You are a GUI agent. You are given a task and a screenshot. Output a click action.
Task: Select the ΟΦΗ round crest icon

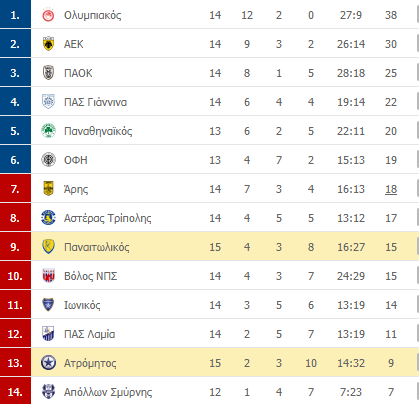tap(48, 160)
